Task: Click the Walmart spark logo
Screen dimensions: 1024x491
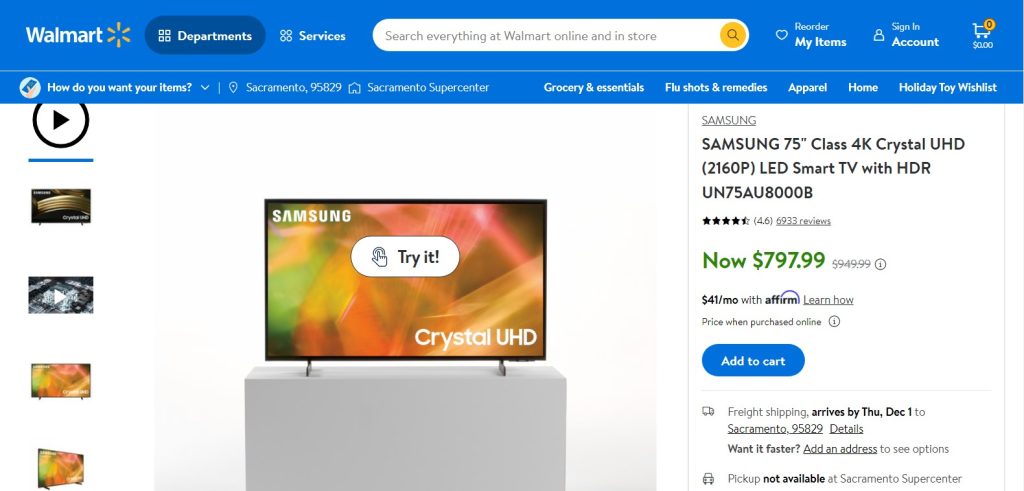Action: [119, 35]
